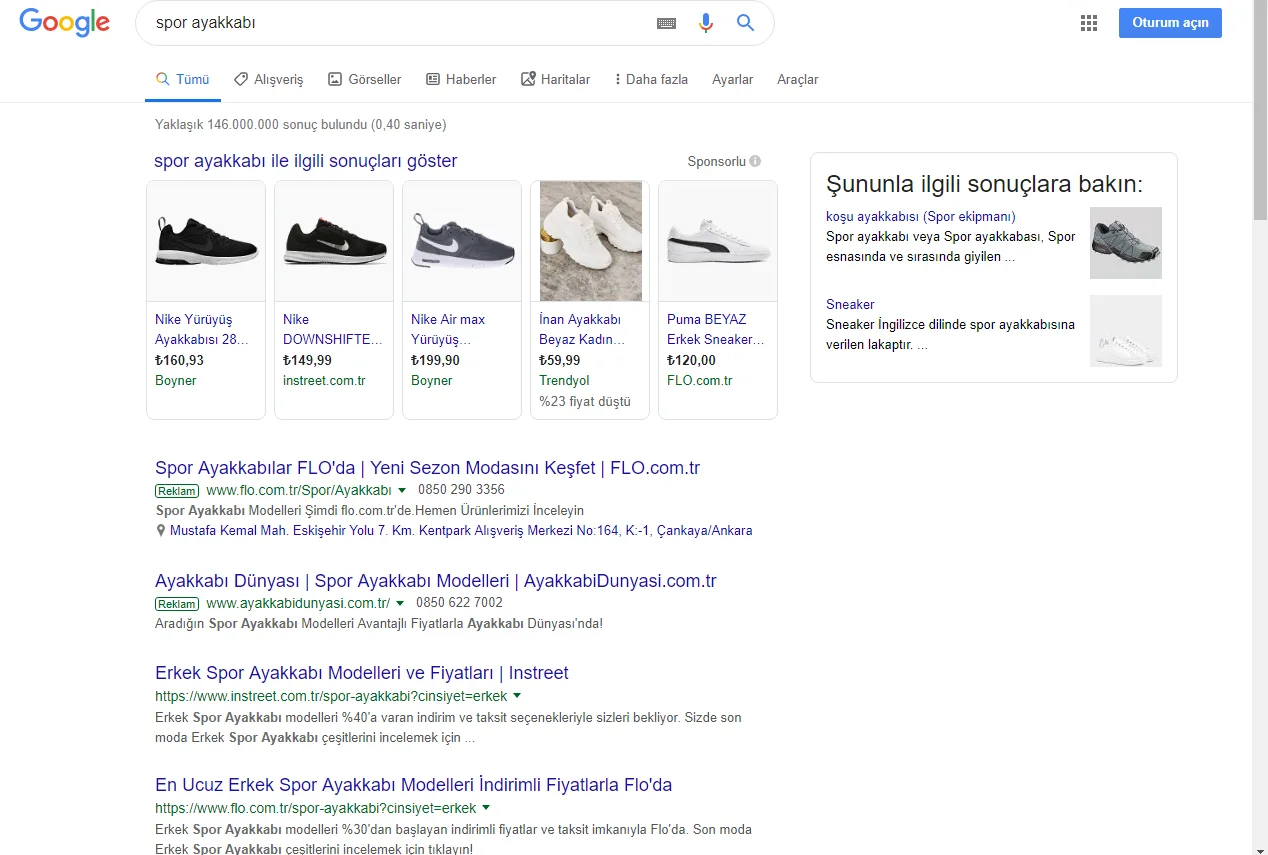
Task: Click the Boyner seller under Nike Air max
Action: (431, 381)
